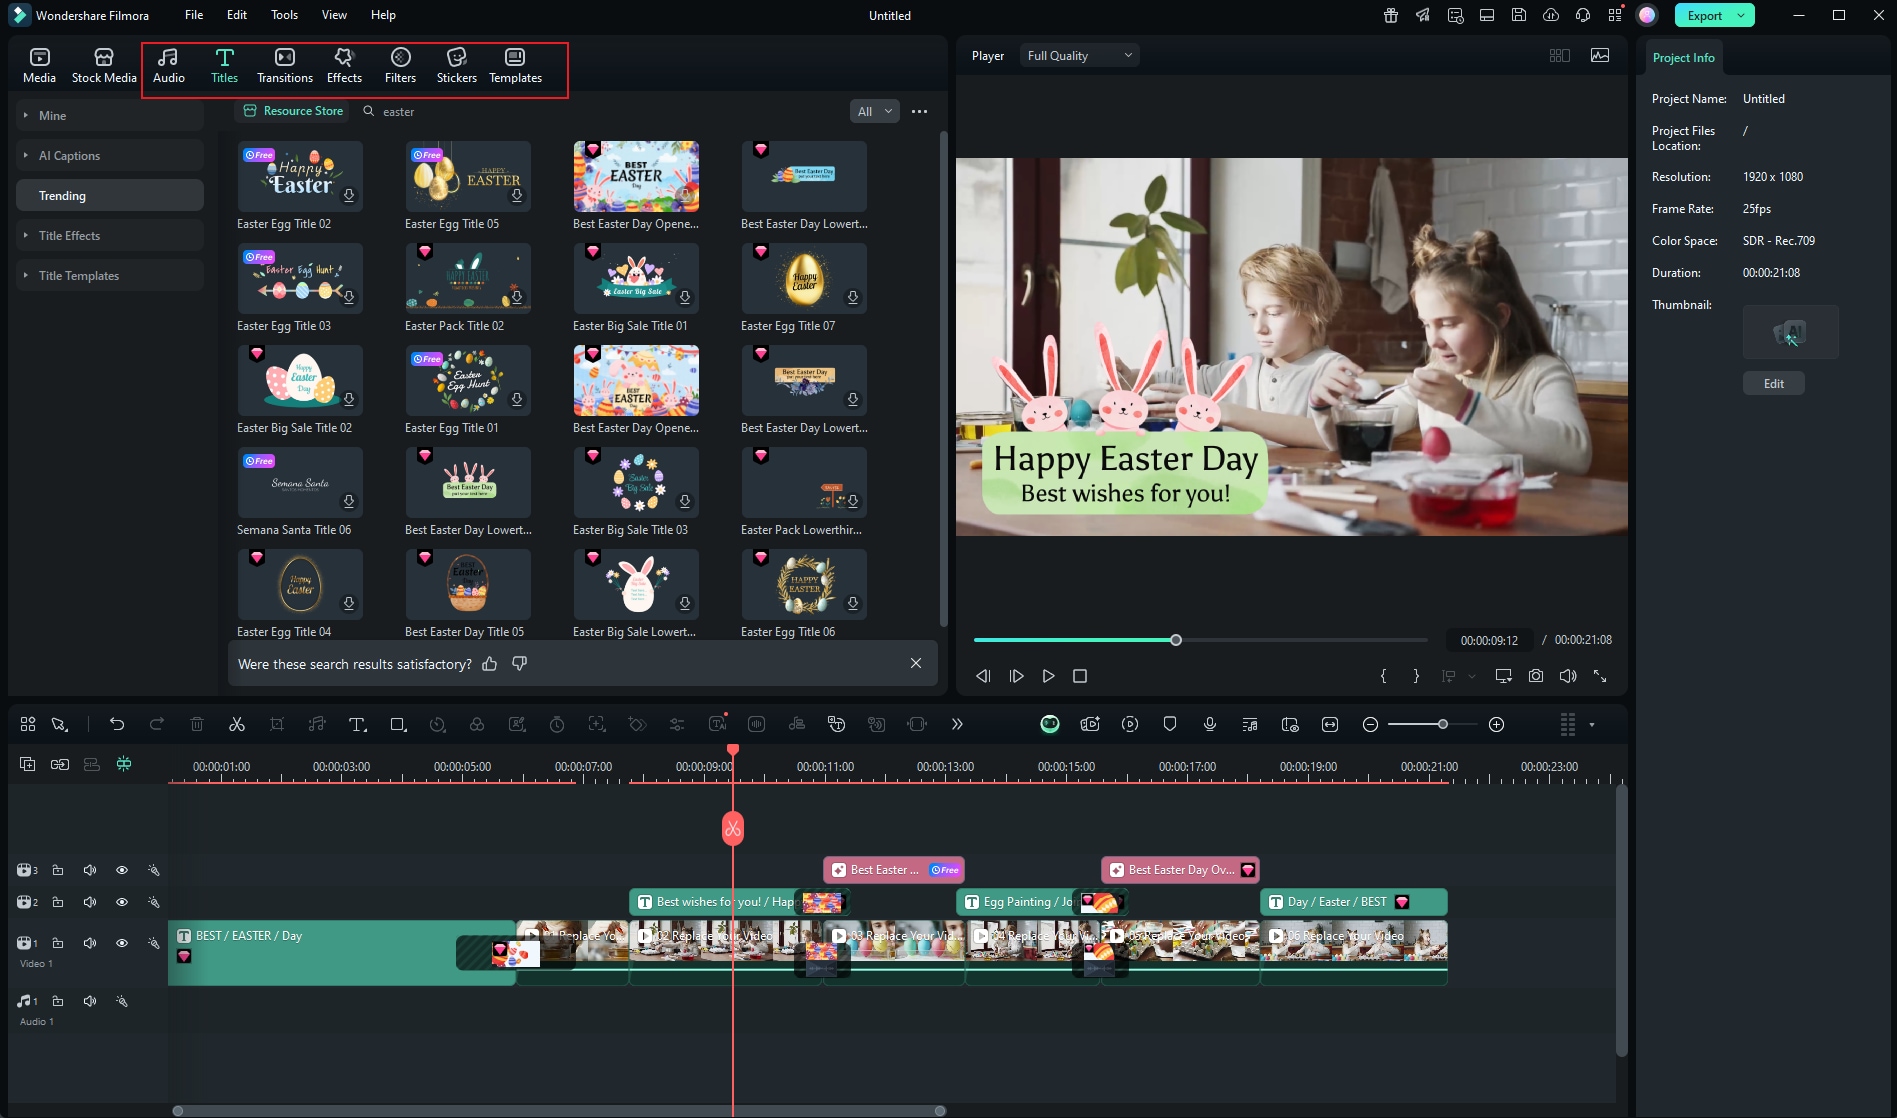Select the BEST / EASTER / Day clip
This screenshot has height=1118, width=1897.
click(x=342, y=952)
